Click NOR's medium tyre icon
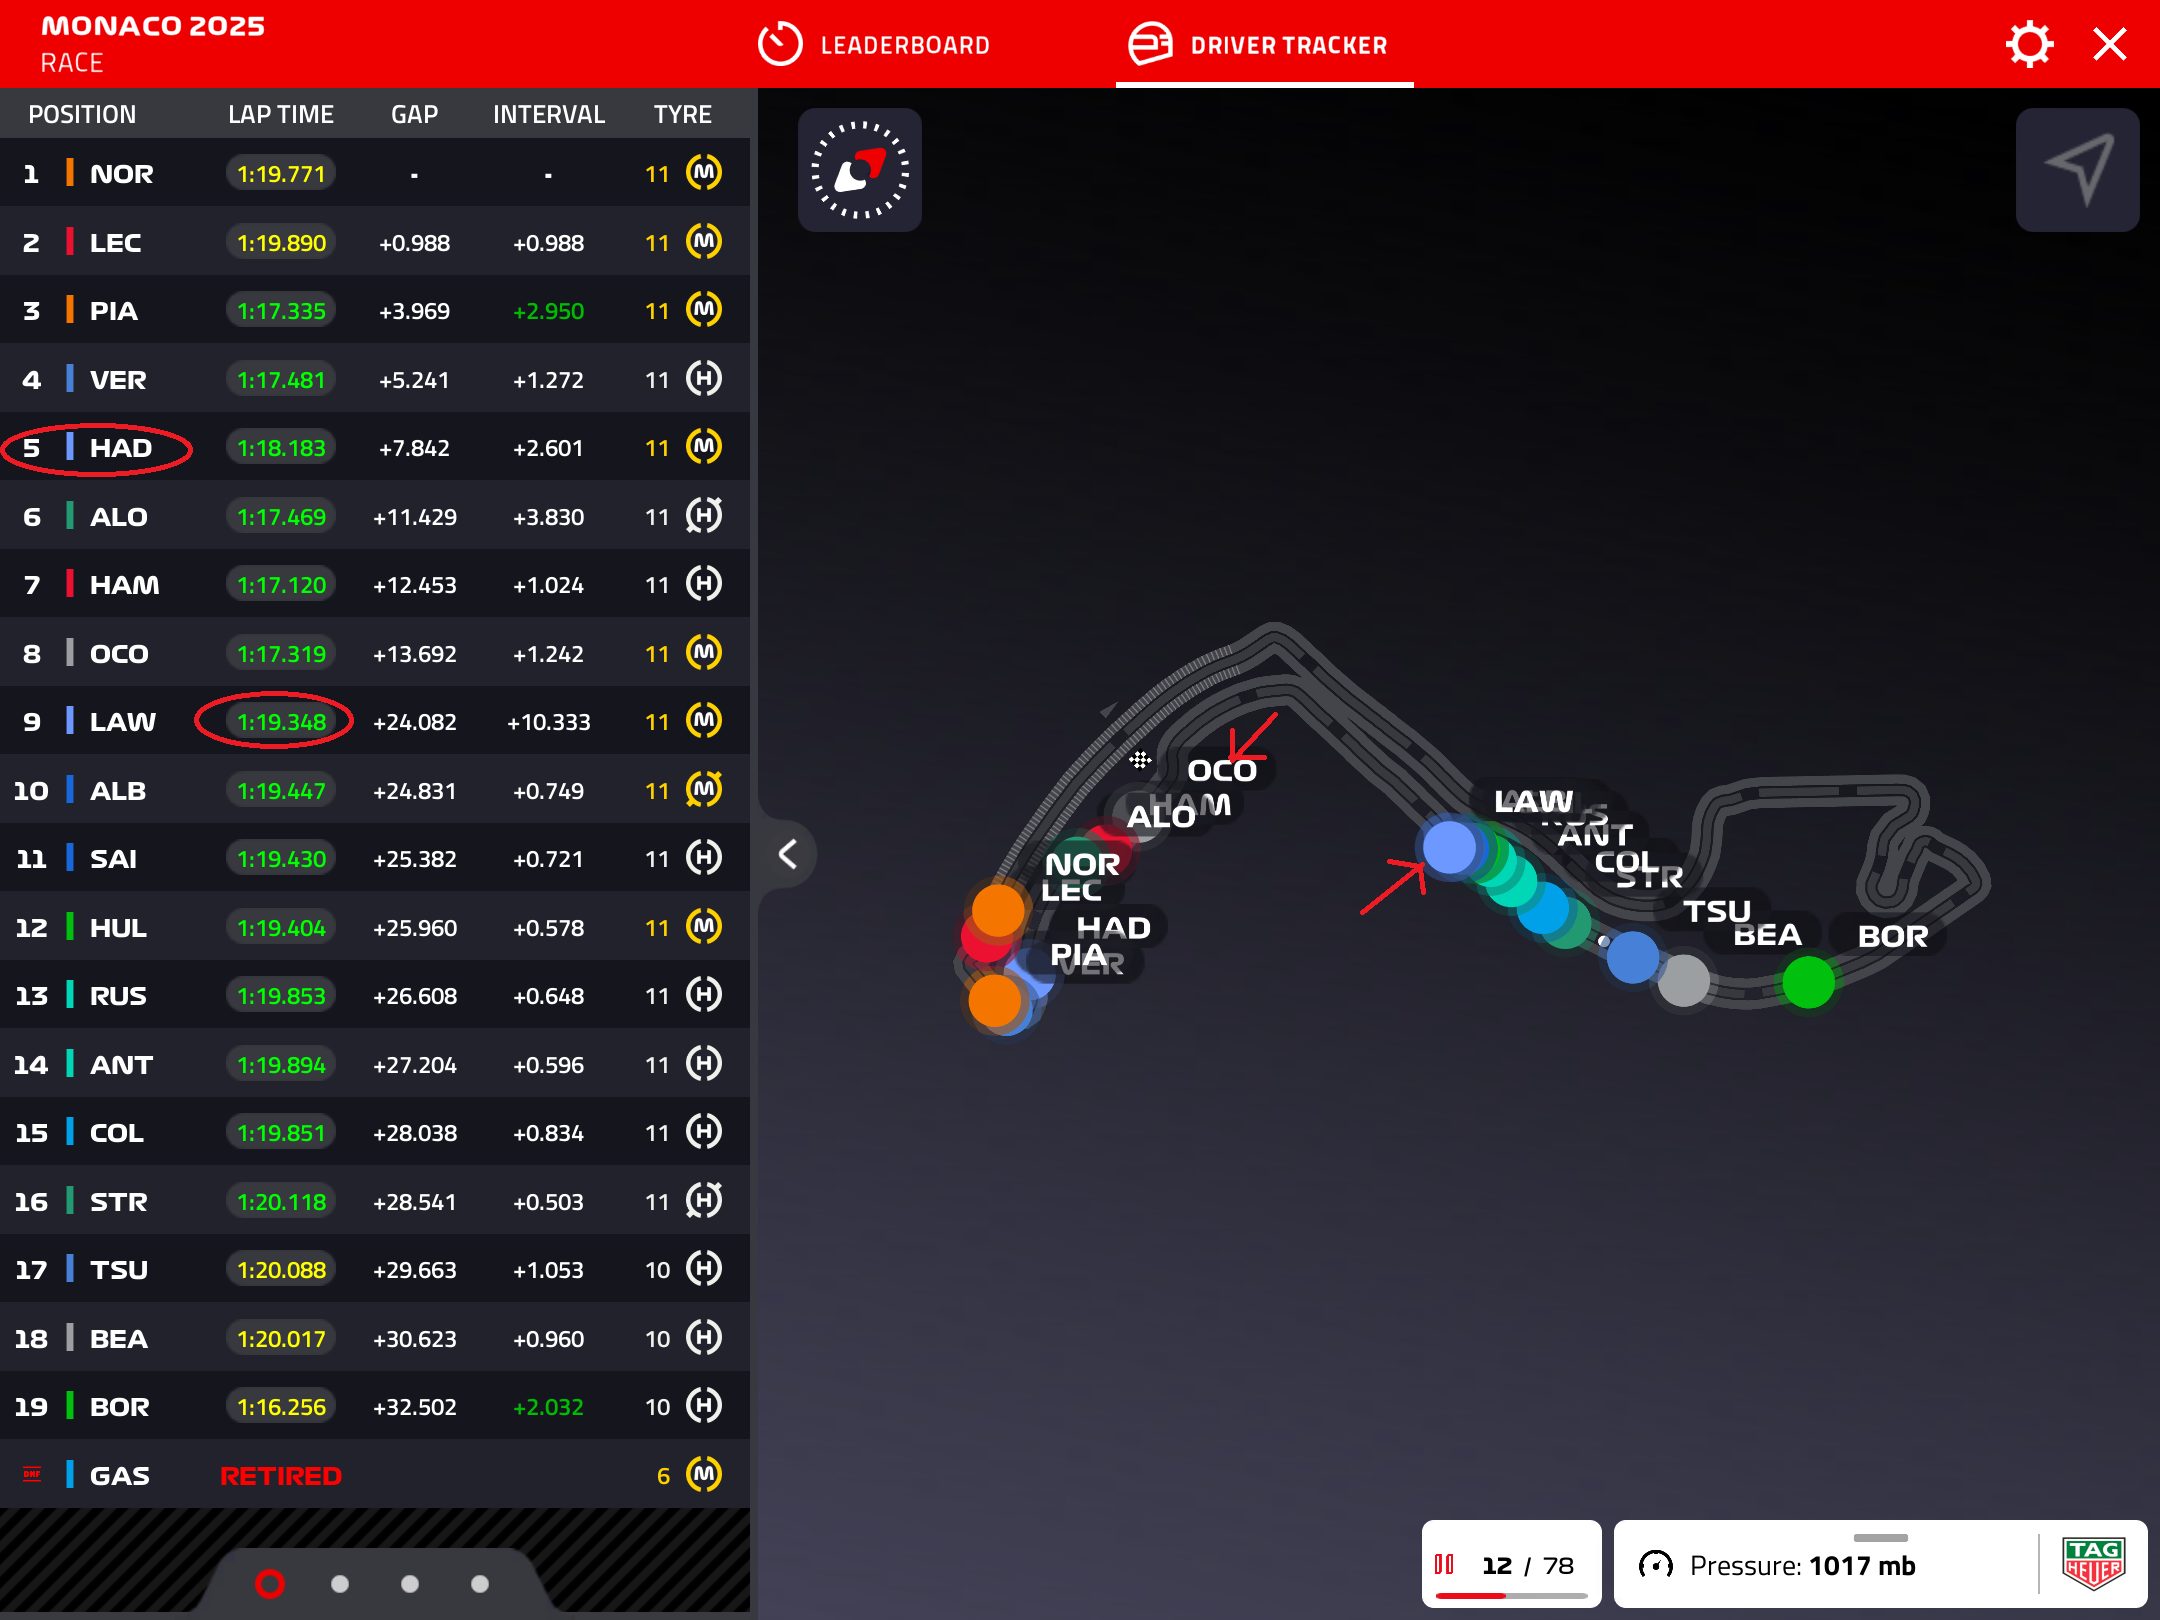This screenshot has height=1620, width=2160. pos(704,172)
